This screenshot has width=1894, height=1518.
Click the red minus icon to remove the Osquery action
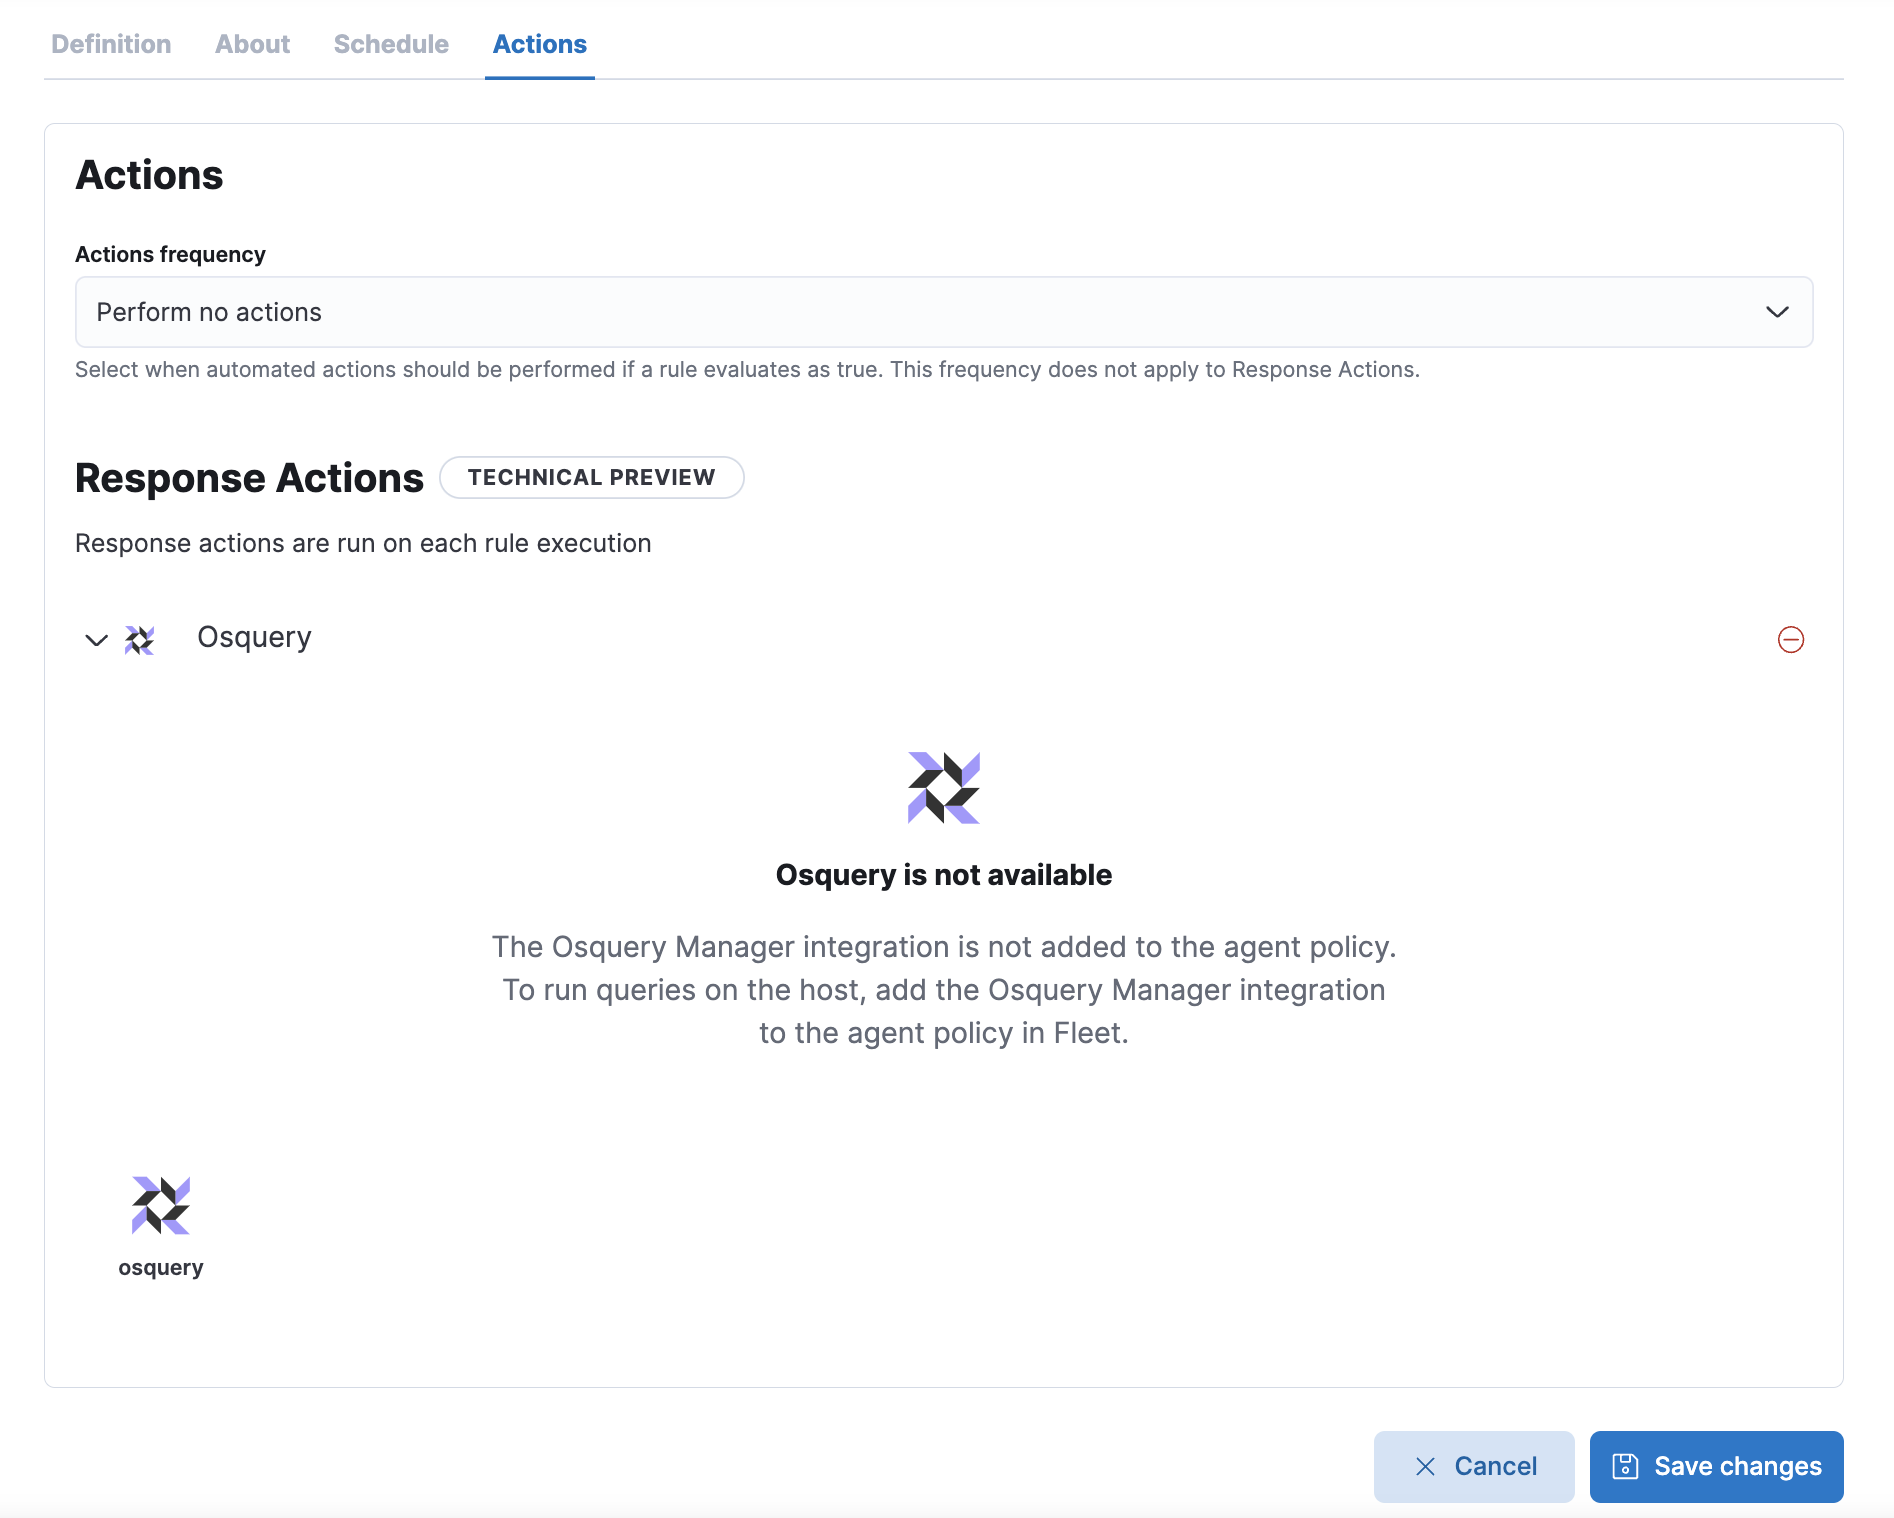pyautogui.click(x=1790, y=639)
